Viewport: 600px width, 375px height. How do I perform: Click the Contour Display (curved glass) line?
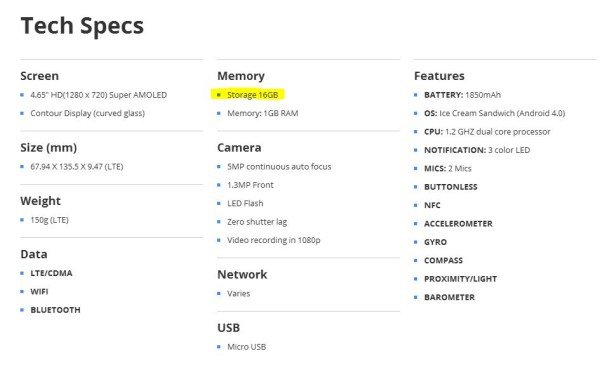click(87, 113)
